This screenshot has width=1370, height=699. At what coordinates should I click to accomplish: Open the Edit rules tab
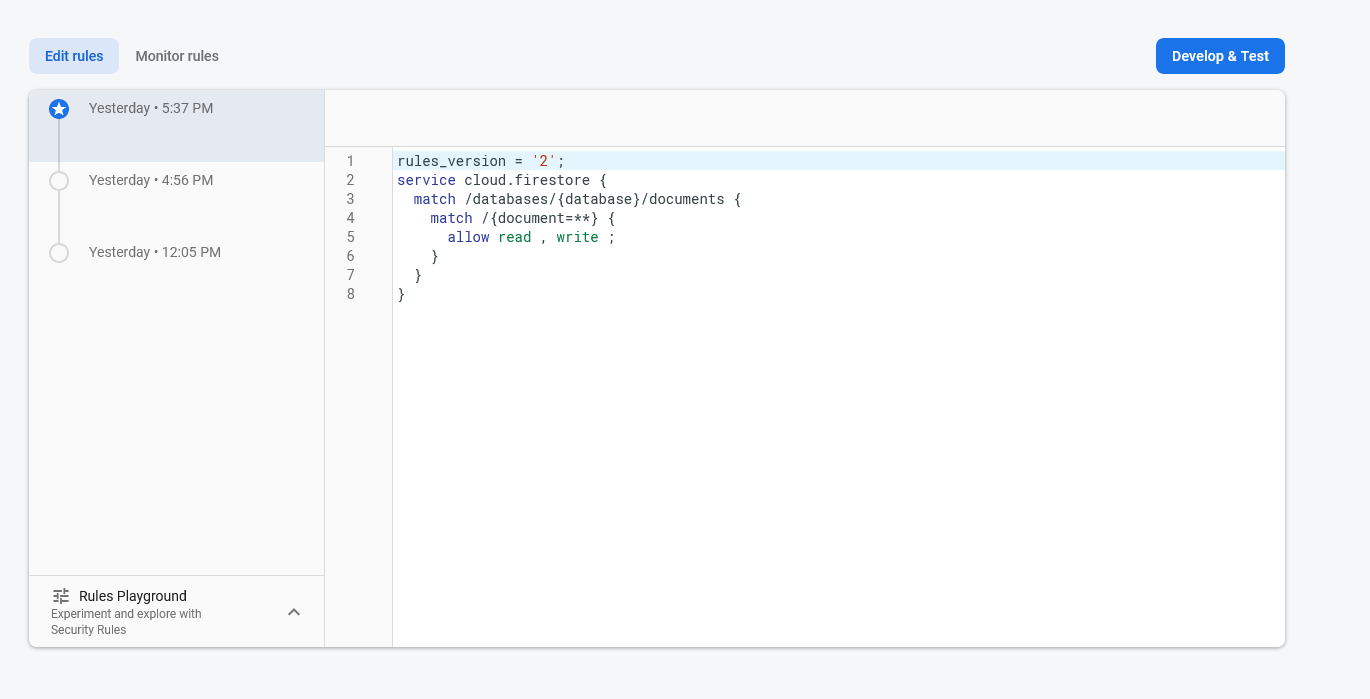pos(73,56)
